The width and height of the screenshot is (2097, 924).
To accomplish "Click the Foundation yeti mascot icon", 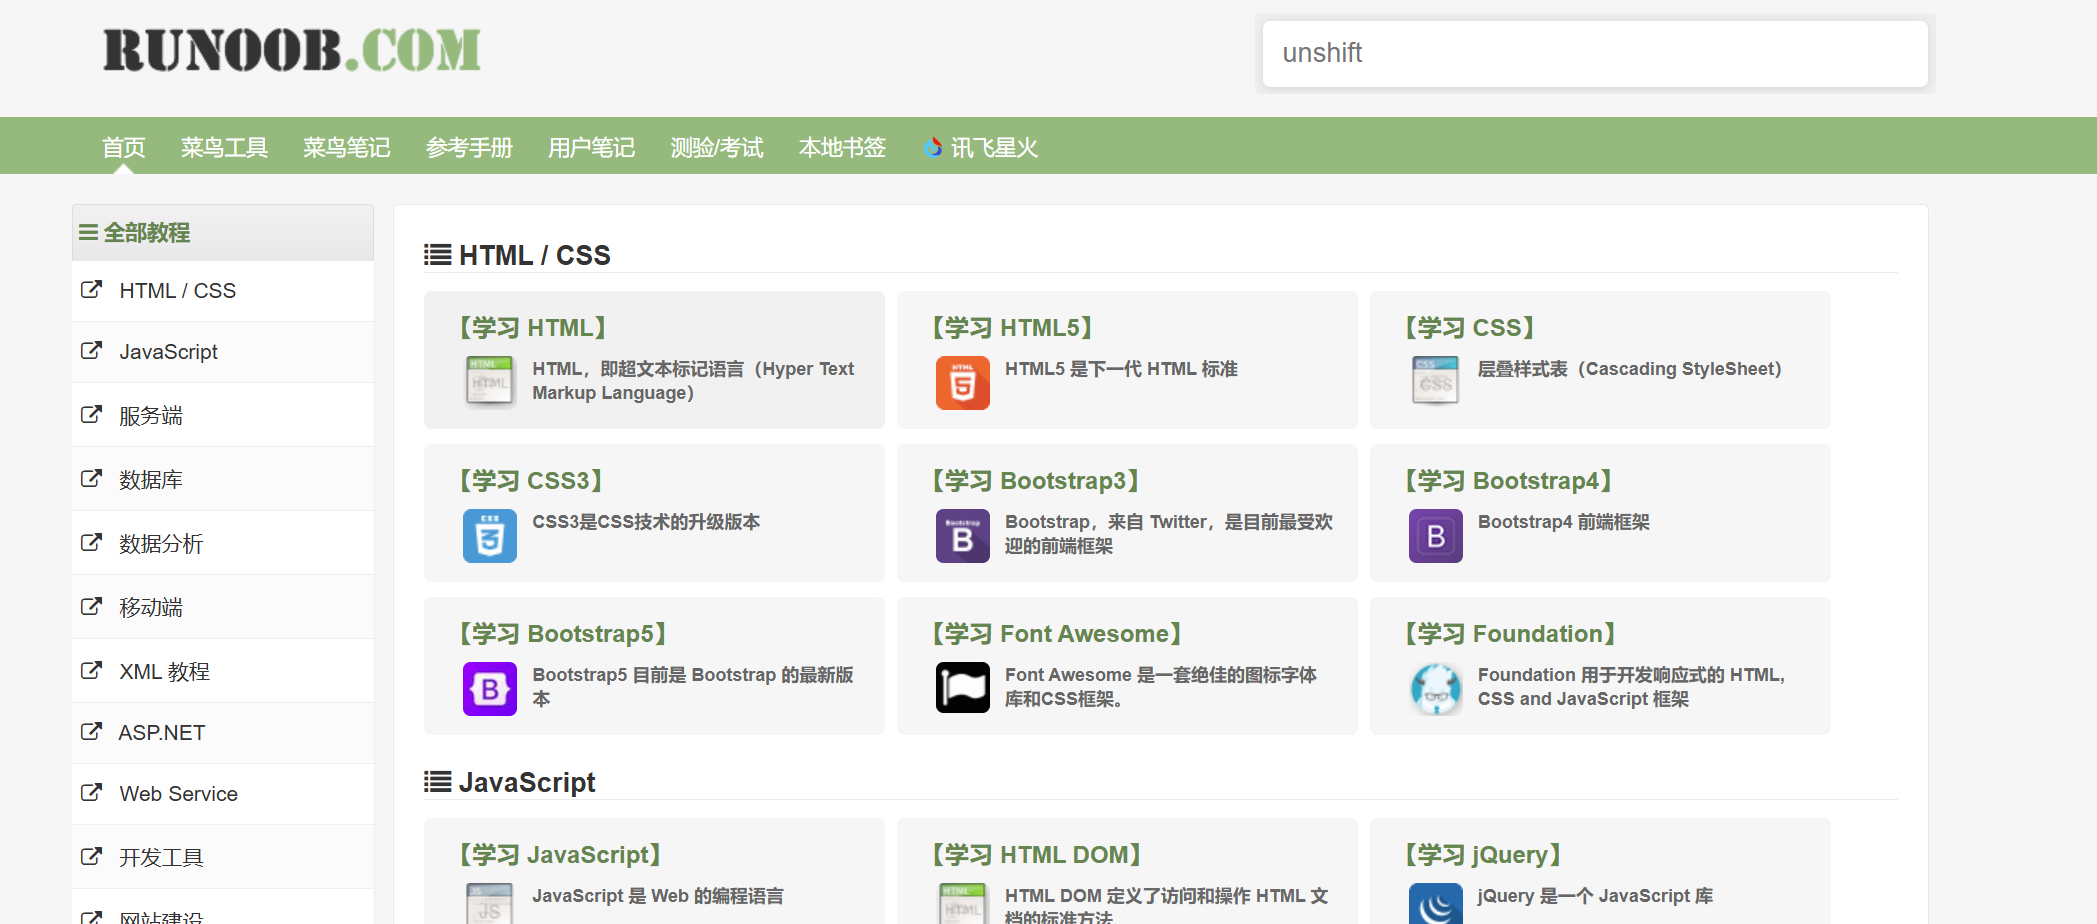I will coord(1436,688).
